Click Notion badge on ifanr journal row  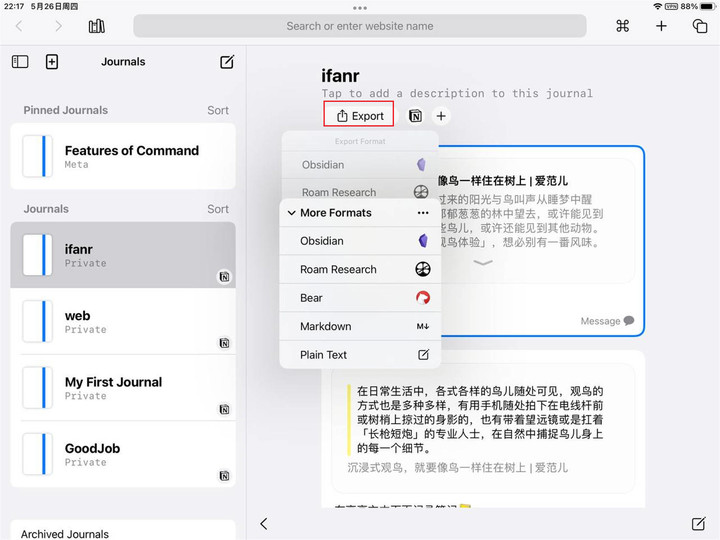click(x=224, y=276)
